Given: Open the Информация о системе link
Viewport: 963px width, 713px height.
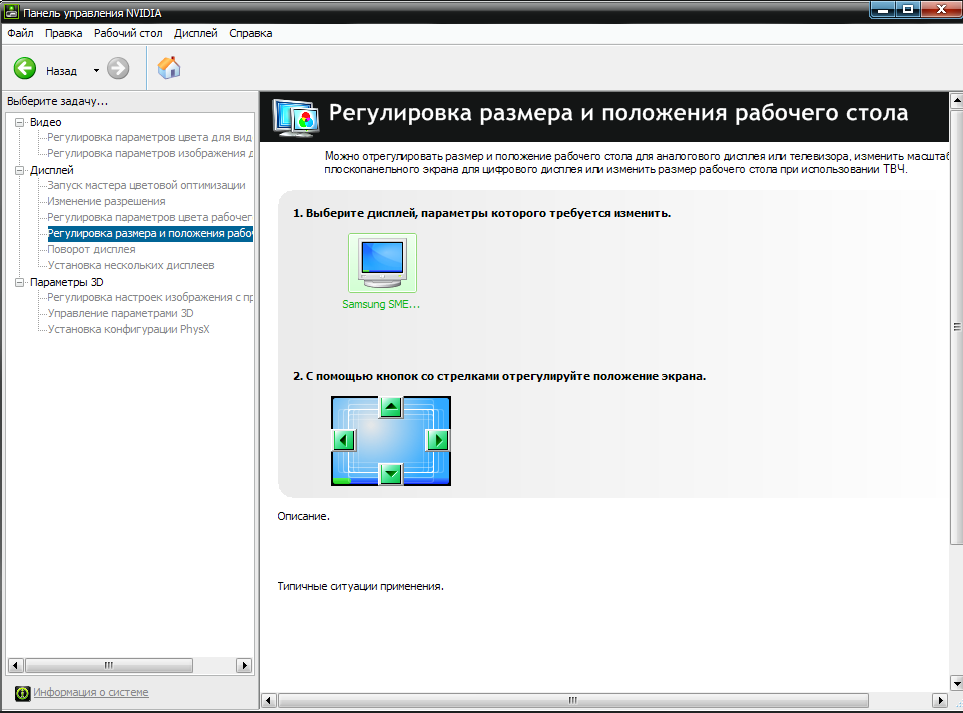Looking at the screenshot, I should click(91, 692).
